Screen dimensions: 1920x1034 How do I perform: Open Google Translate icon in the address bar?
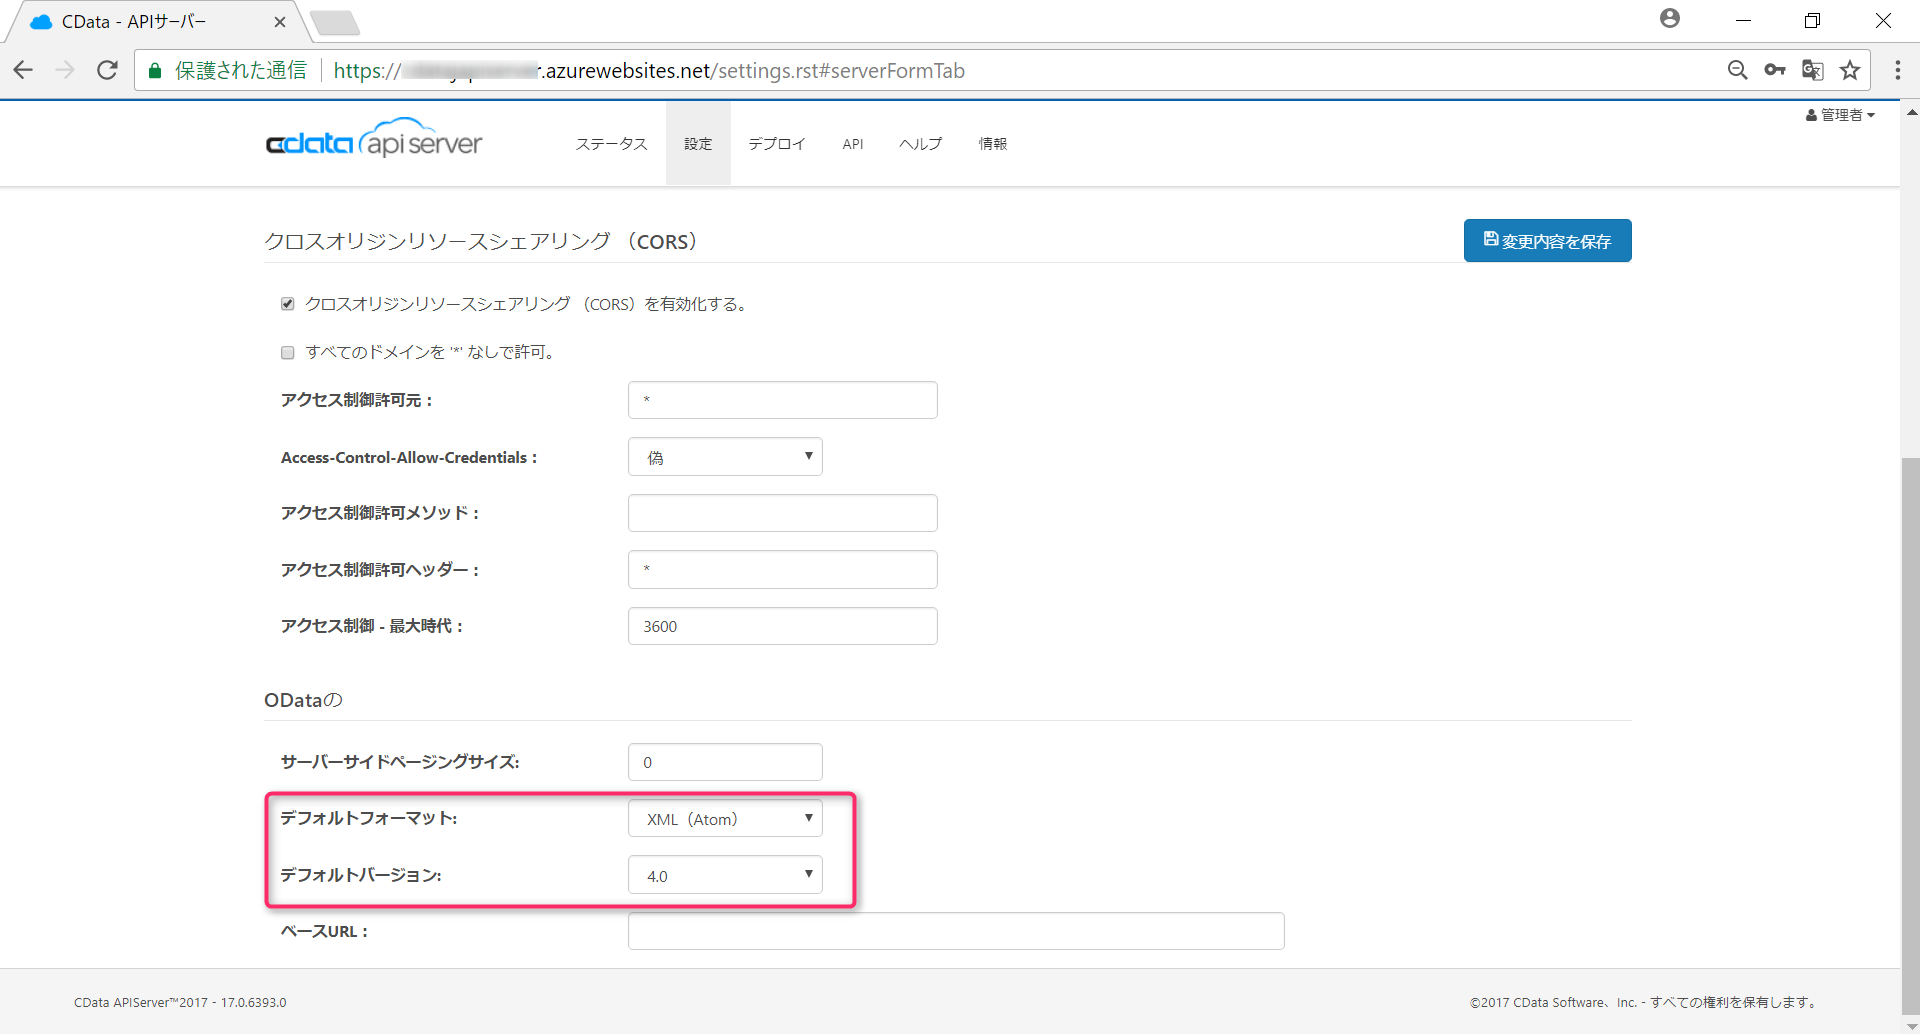1813,70
